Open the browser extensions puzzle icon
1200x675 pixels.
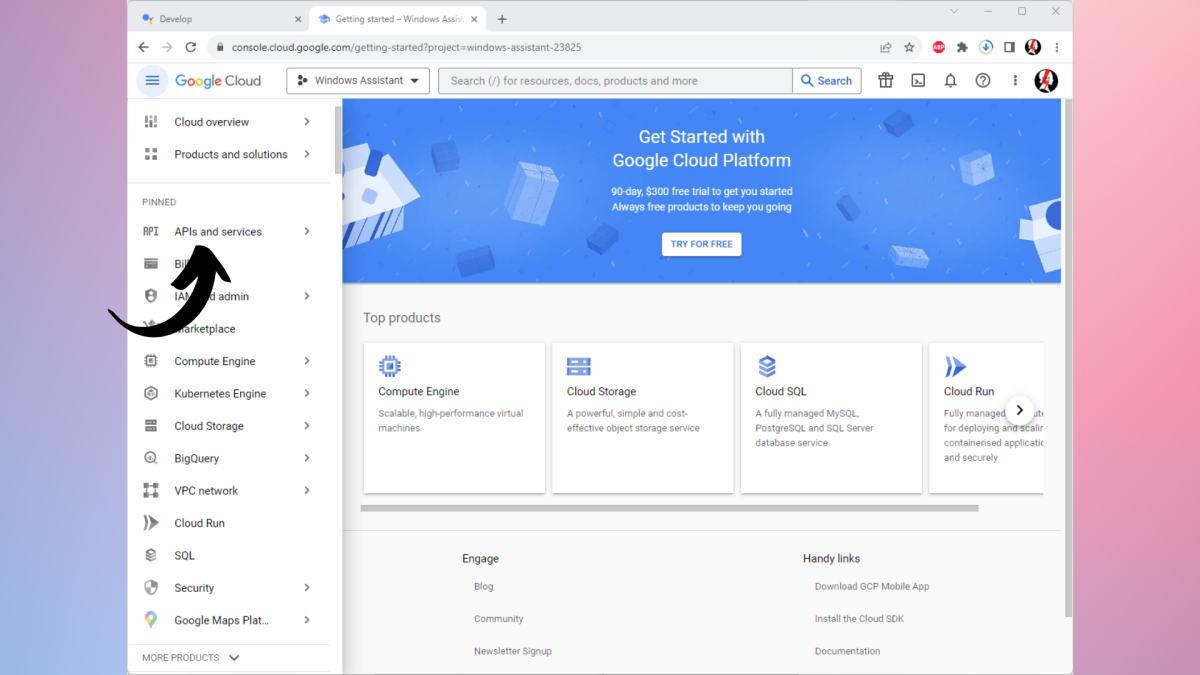962,47
